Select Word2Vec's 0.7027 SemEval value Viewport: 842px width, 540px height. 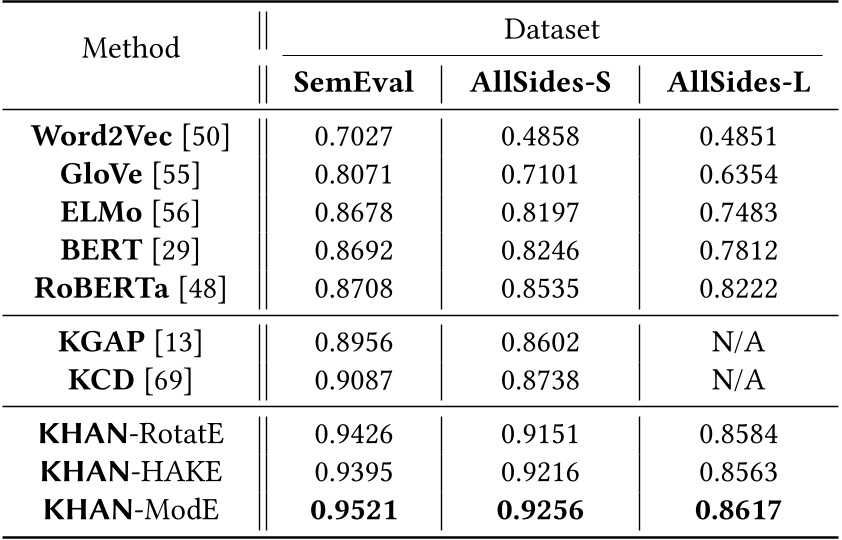coord(353,139)
